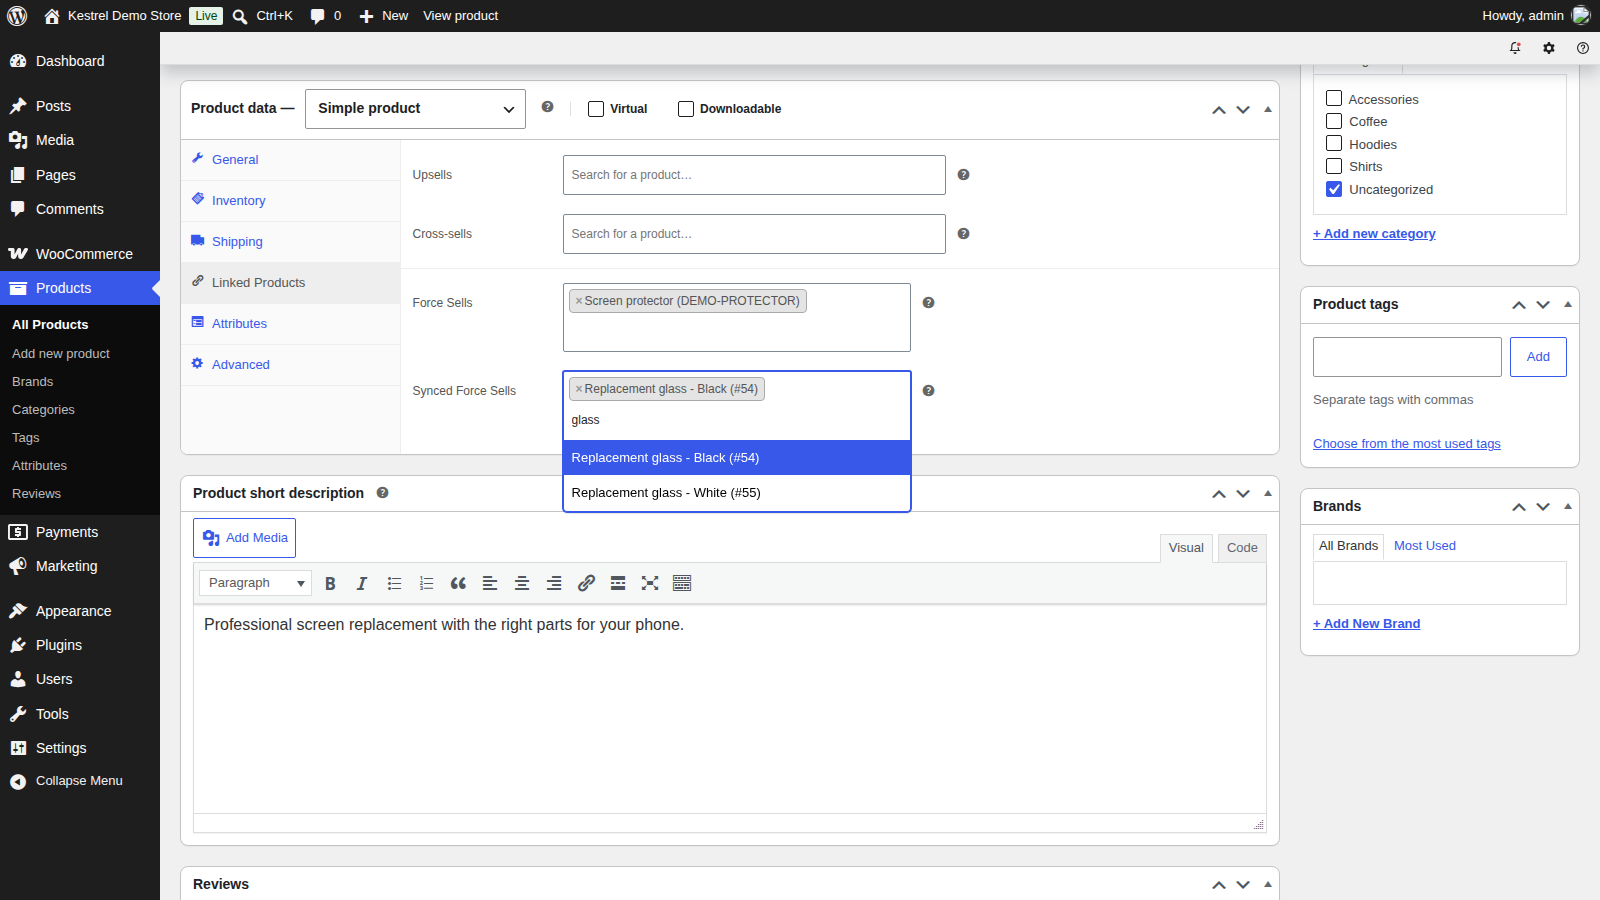Align text left in editor
Viewport: 1600px width, 900px height.
490,583
